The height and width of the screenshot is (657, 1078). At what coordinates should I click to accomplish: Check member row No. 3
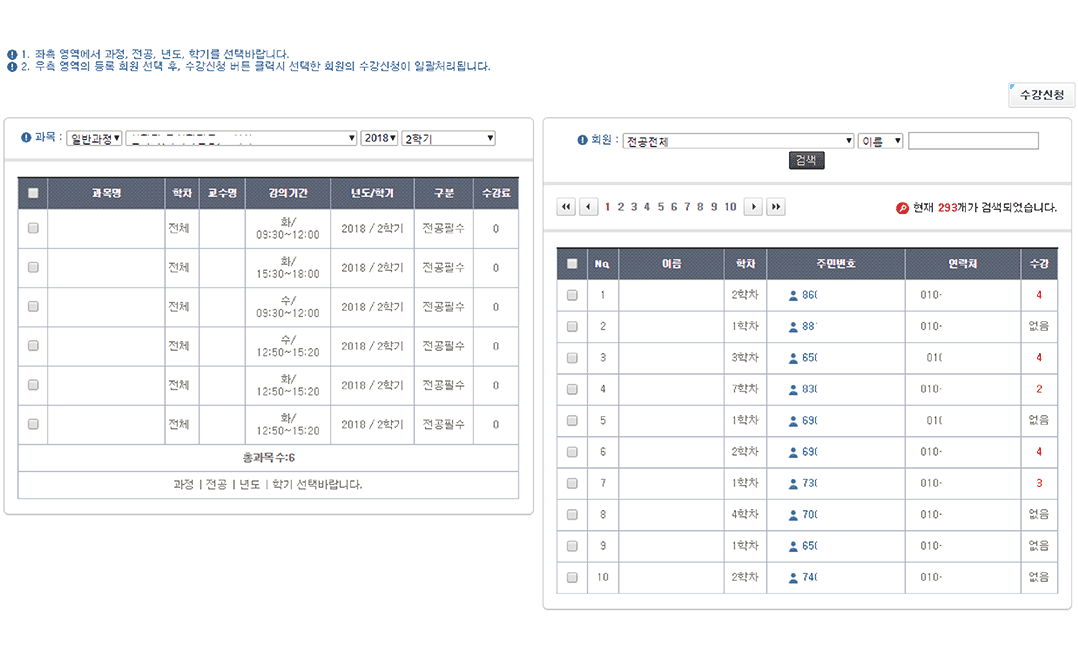[572, 358]
